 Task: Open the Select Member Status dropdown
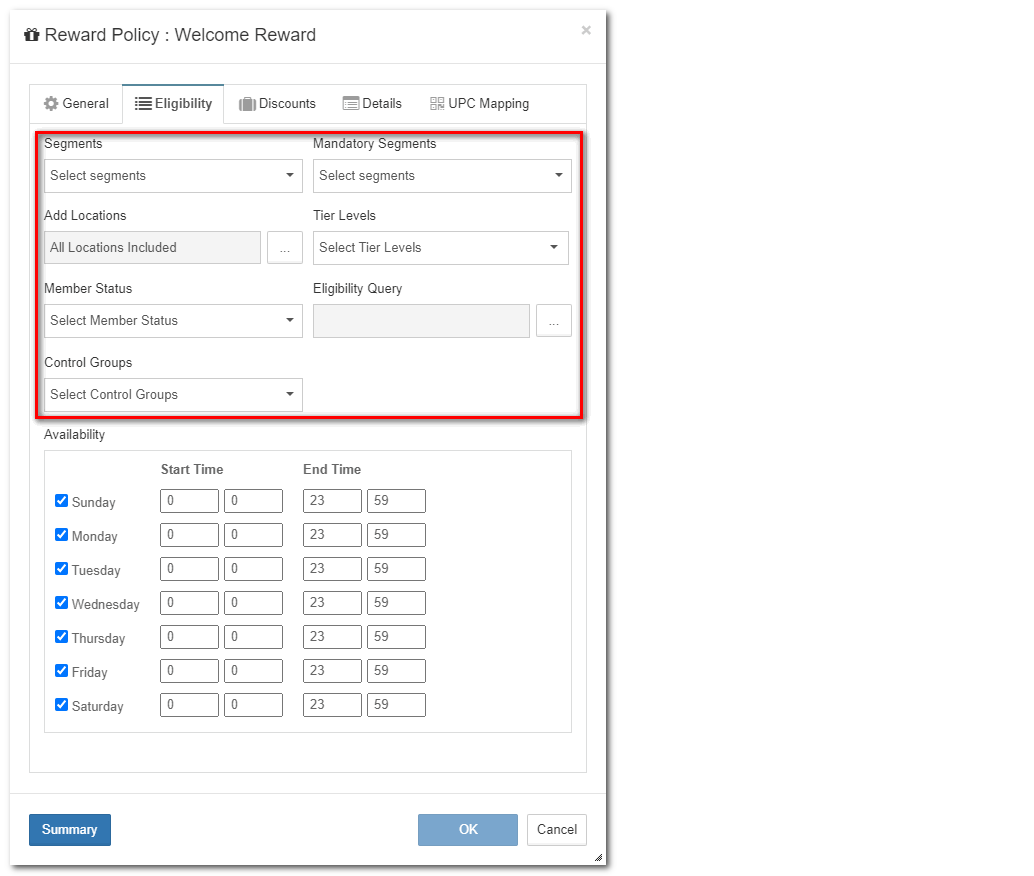point(173,321)
